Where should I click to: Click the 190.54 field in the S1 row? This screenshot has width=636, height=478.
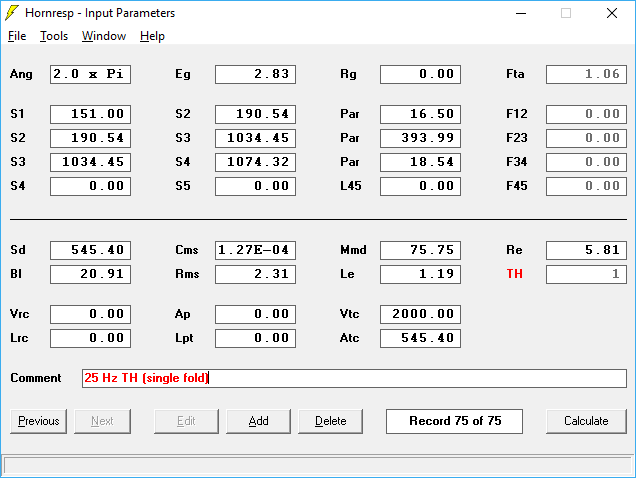256,114
